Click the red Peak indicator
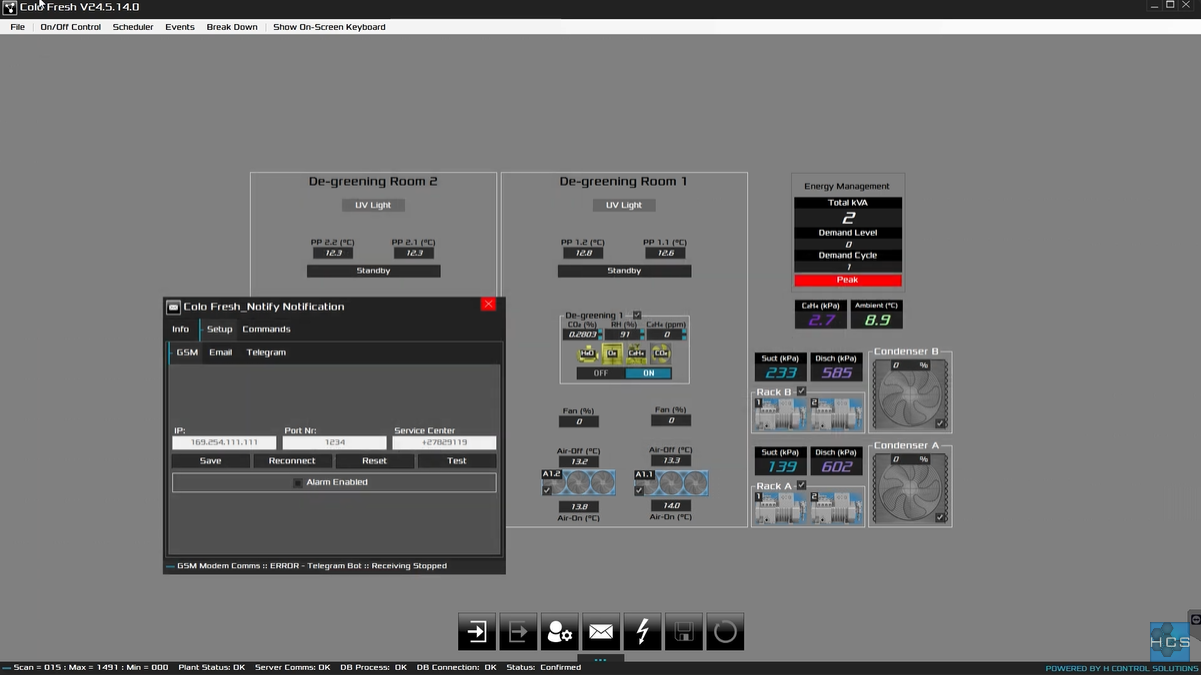 (x=848, y=280)
